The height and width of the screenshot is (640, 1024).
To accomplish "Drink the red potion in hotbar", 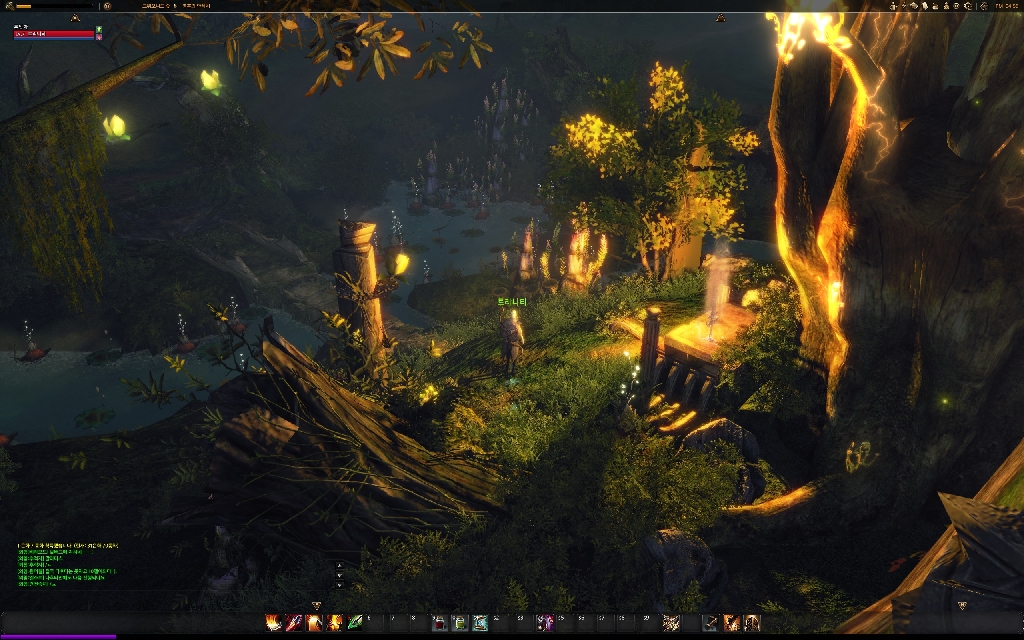I will pyautogui.click(x=439, y=623).
